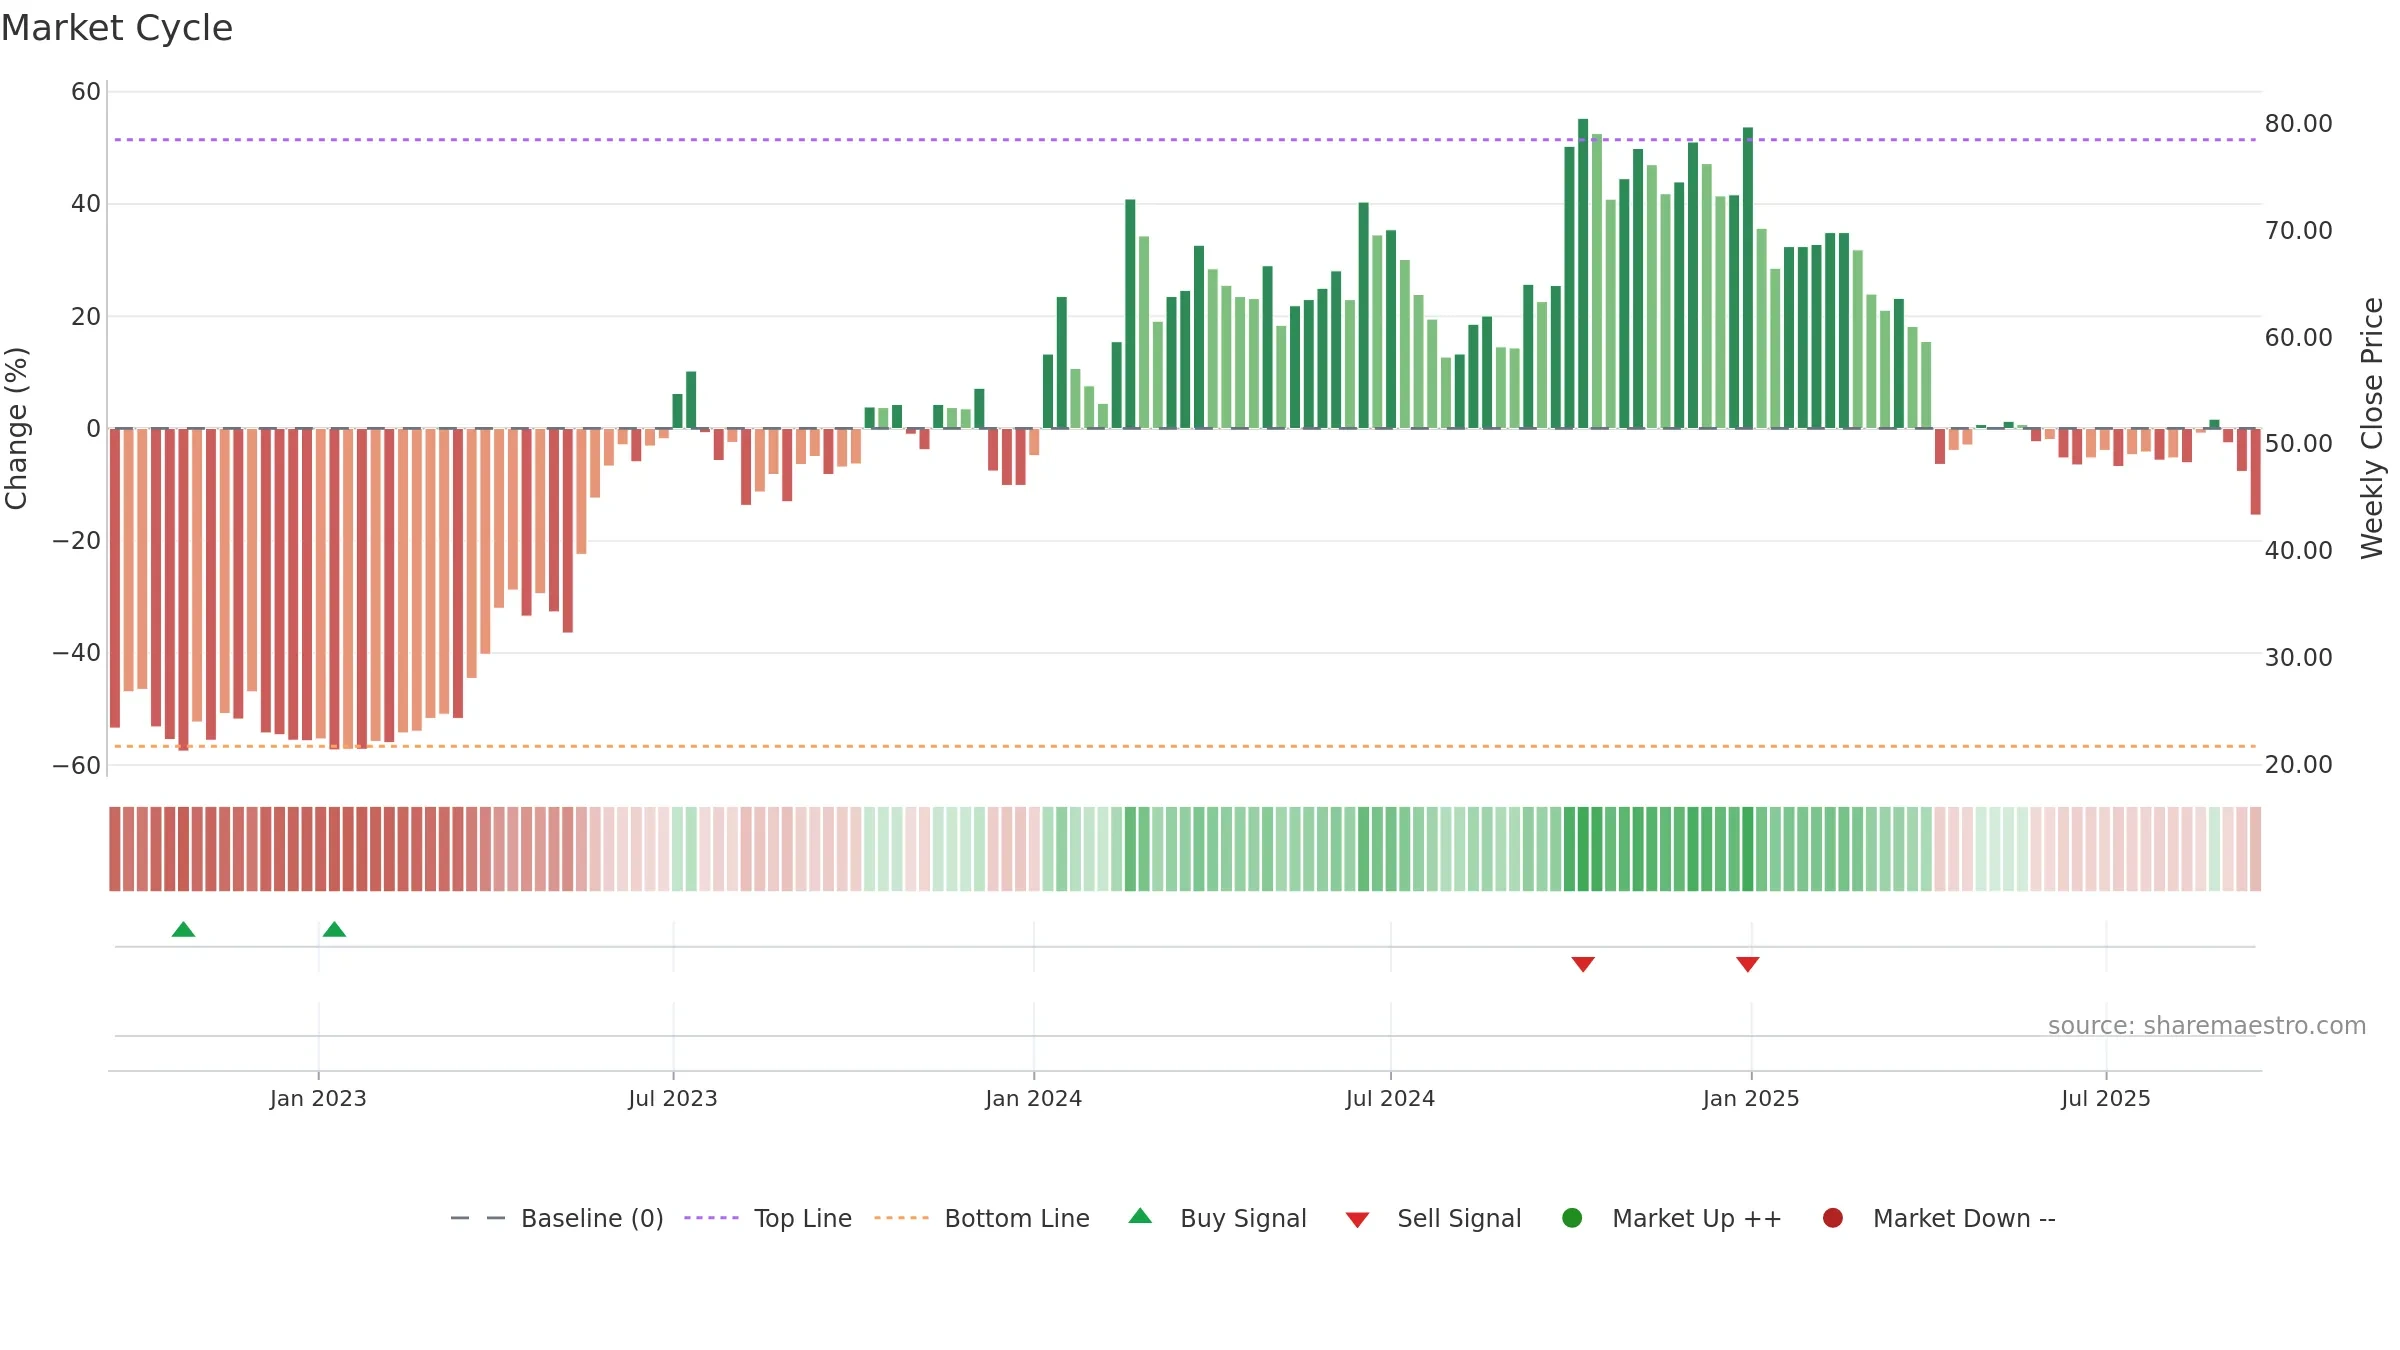2400x1350 pixels.
Task: Toggle the Top Line legend entry
Action: (768, 1218)
